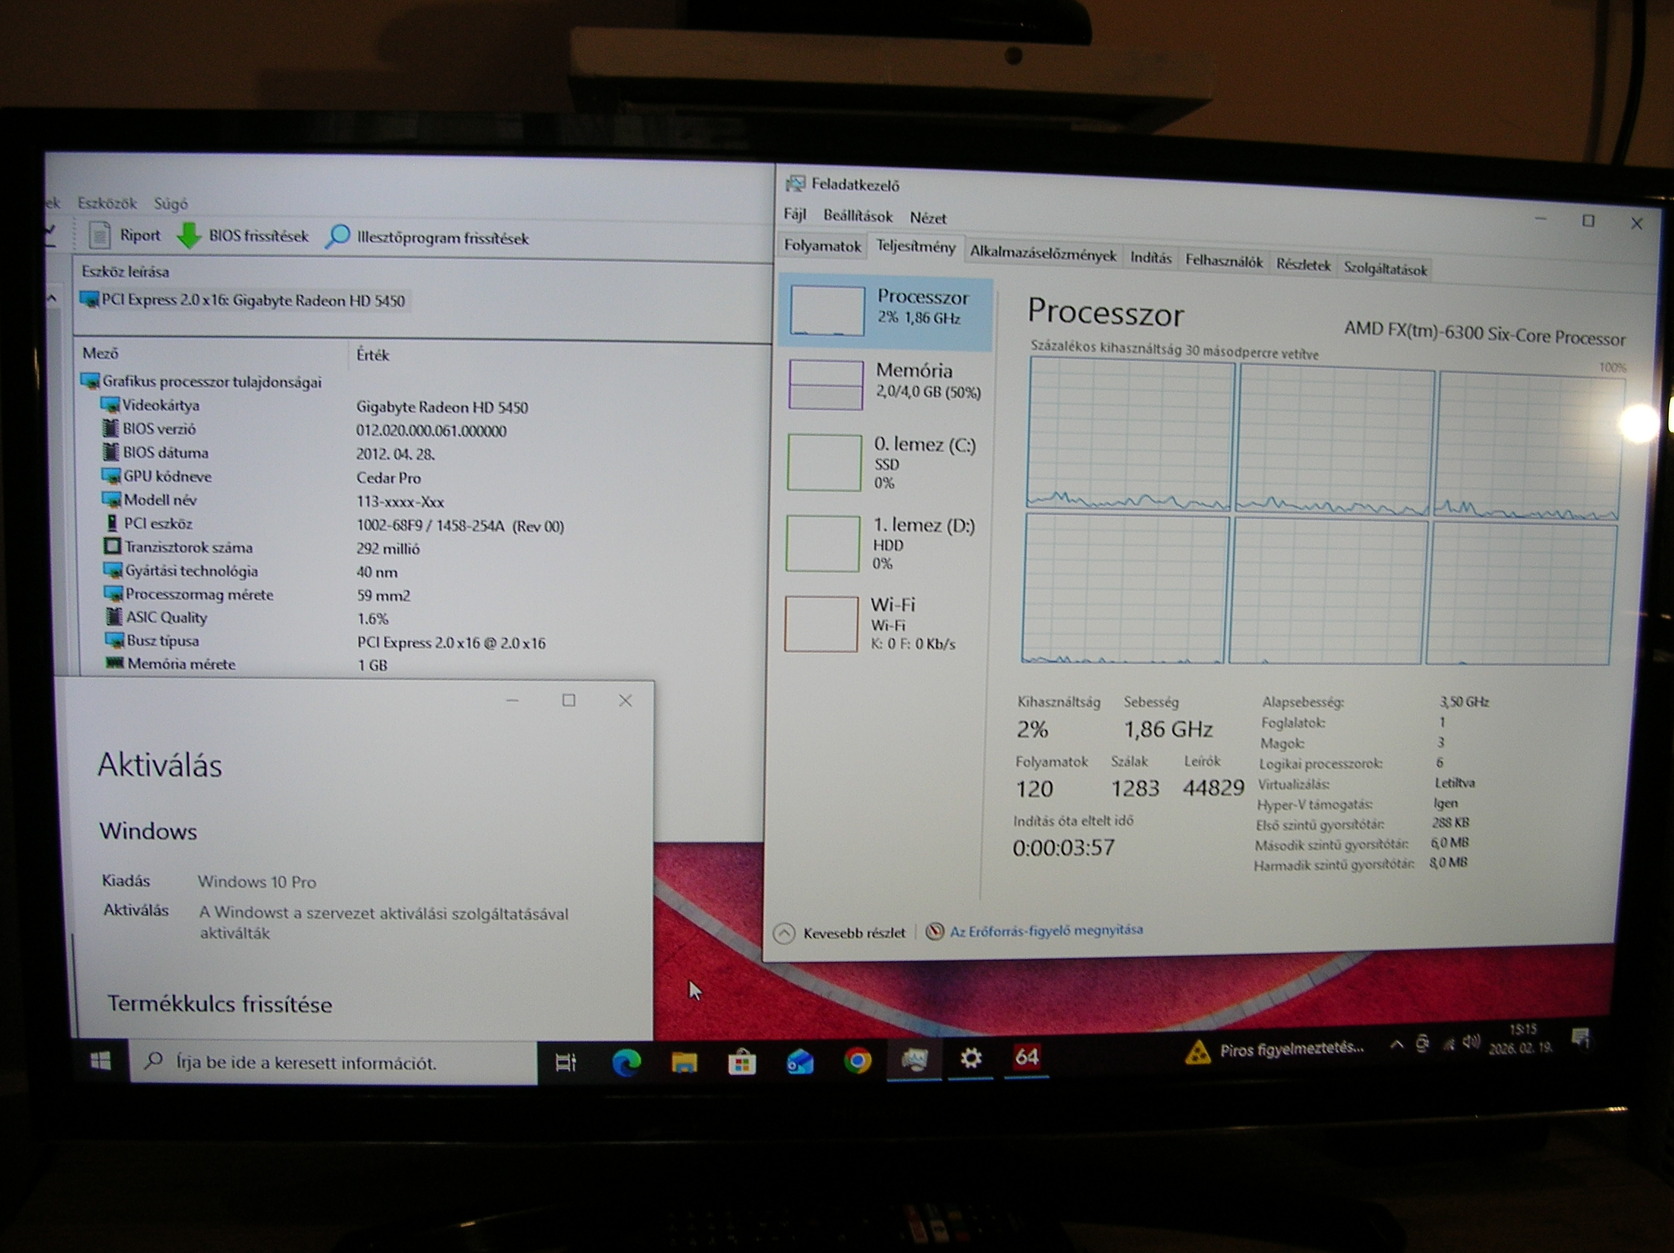
Task: Switch to the Folyamatok tab
Action: click(x=822, y=246)
